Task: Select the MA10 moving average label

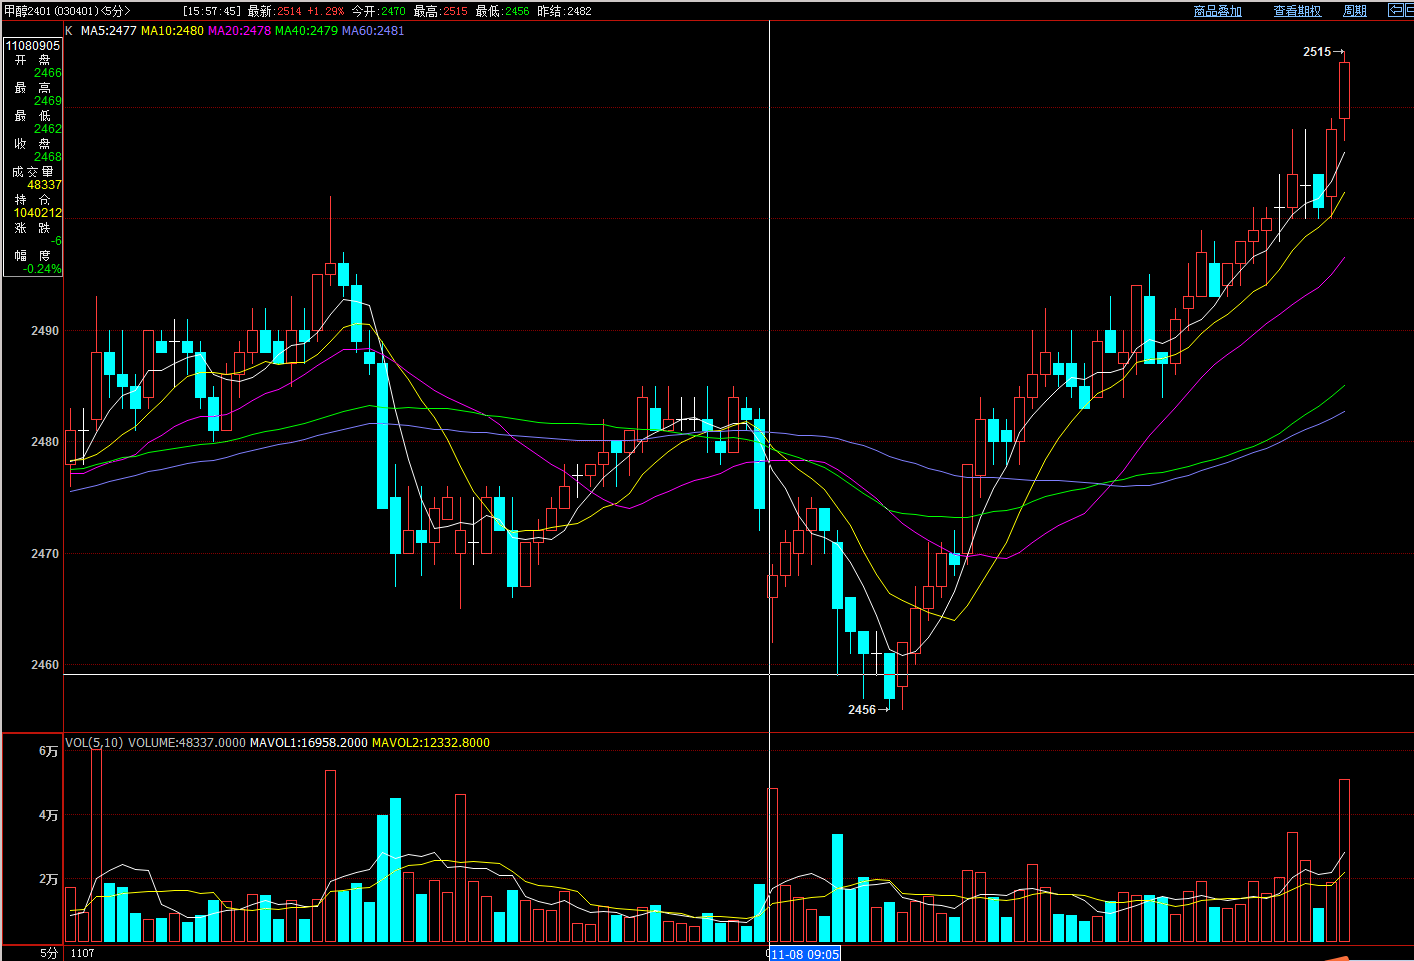Action: coord(172,31)
